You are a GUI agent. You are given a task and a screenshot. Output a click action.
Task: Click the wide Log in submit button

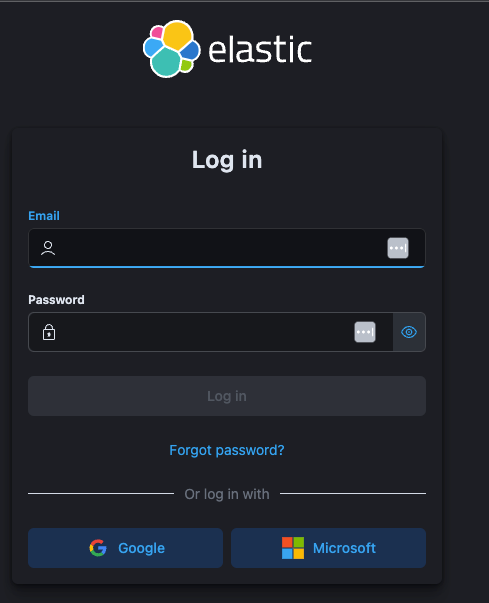coord(227,396)
